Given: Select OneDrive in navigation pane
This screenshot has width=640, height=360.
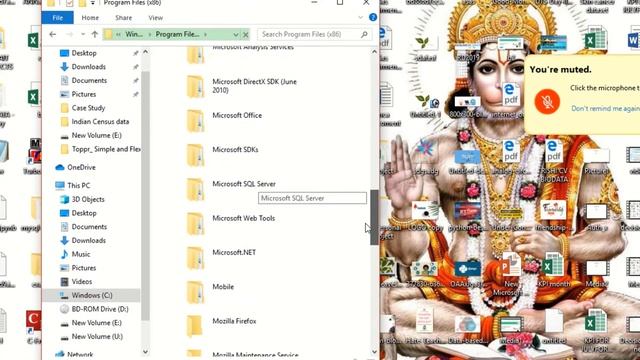Looking at the screenshot, I should [81, 167].
